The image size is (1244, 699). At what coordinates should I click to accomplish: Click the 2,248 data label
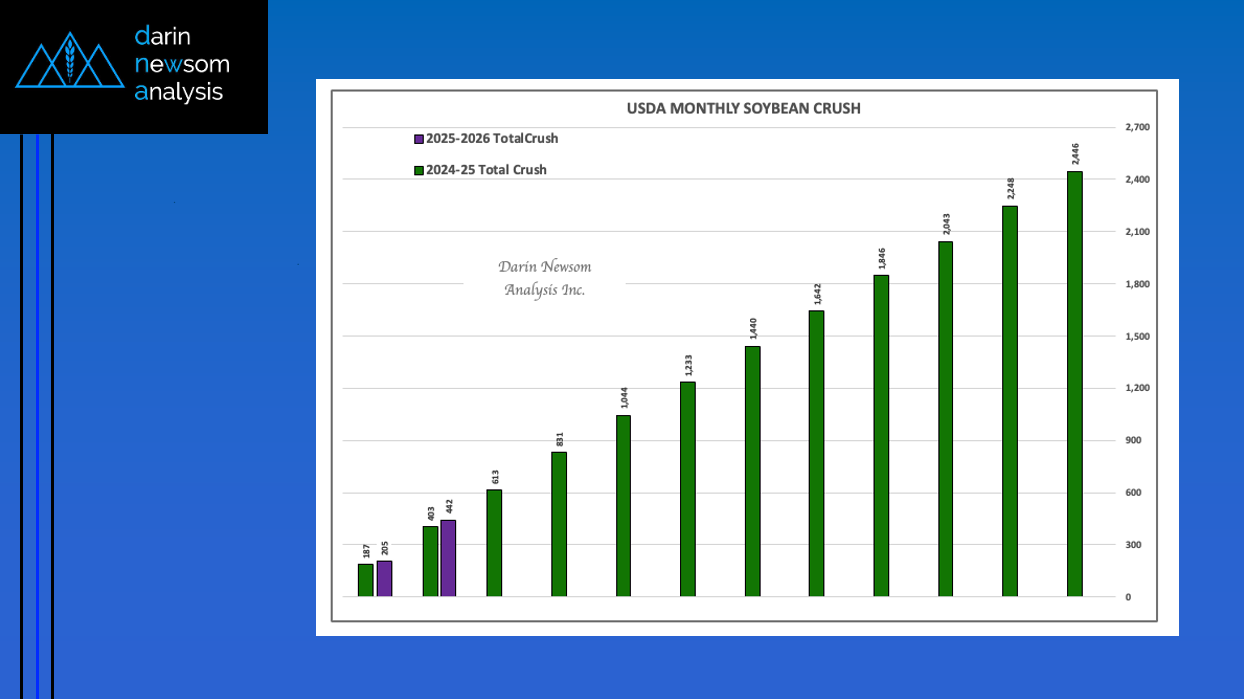[1010, 186]
